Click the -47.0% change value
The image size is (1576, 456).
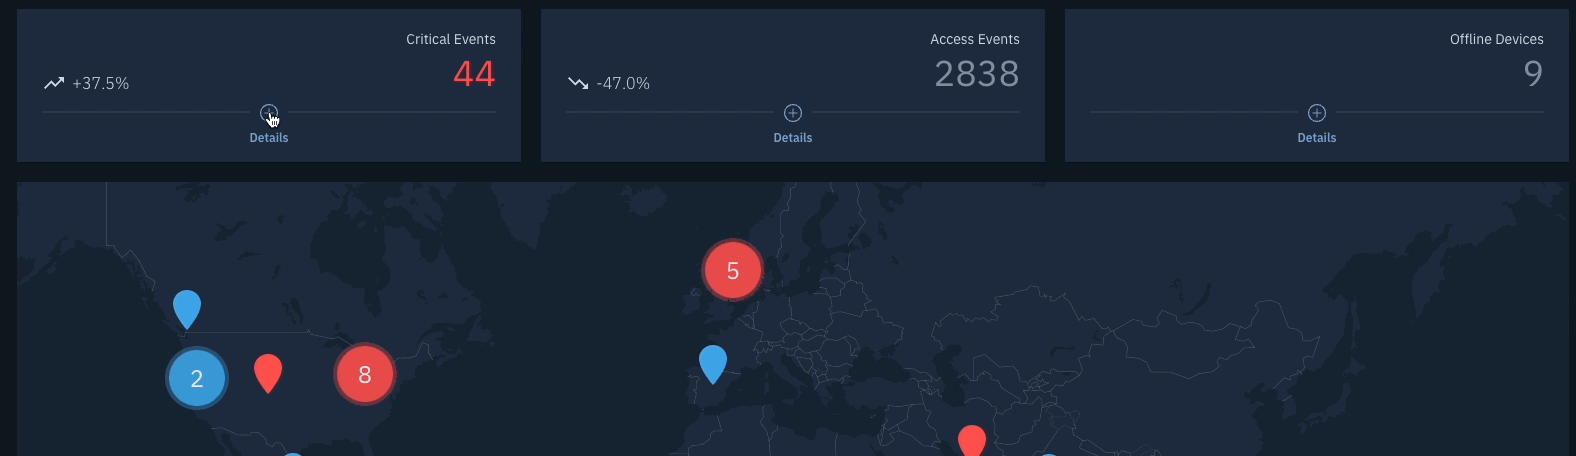pyautogui.click(x=623, y=84)
